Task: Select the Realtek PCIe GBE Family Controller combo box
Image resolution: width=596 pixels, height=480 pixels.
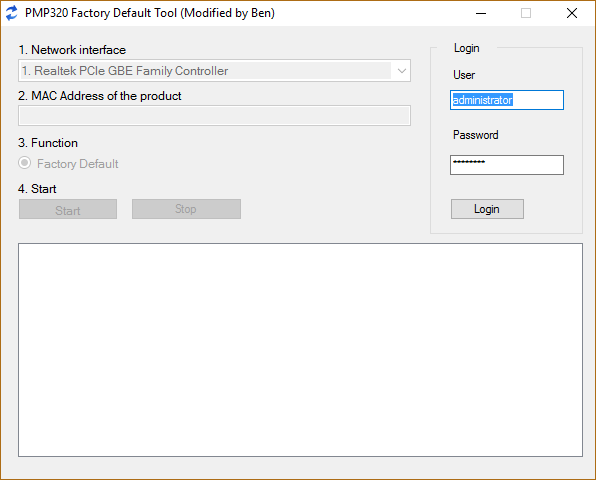Action: pos(214,71)
